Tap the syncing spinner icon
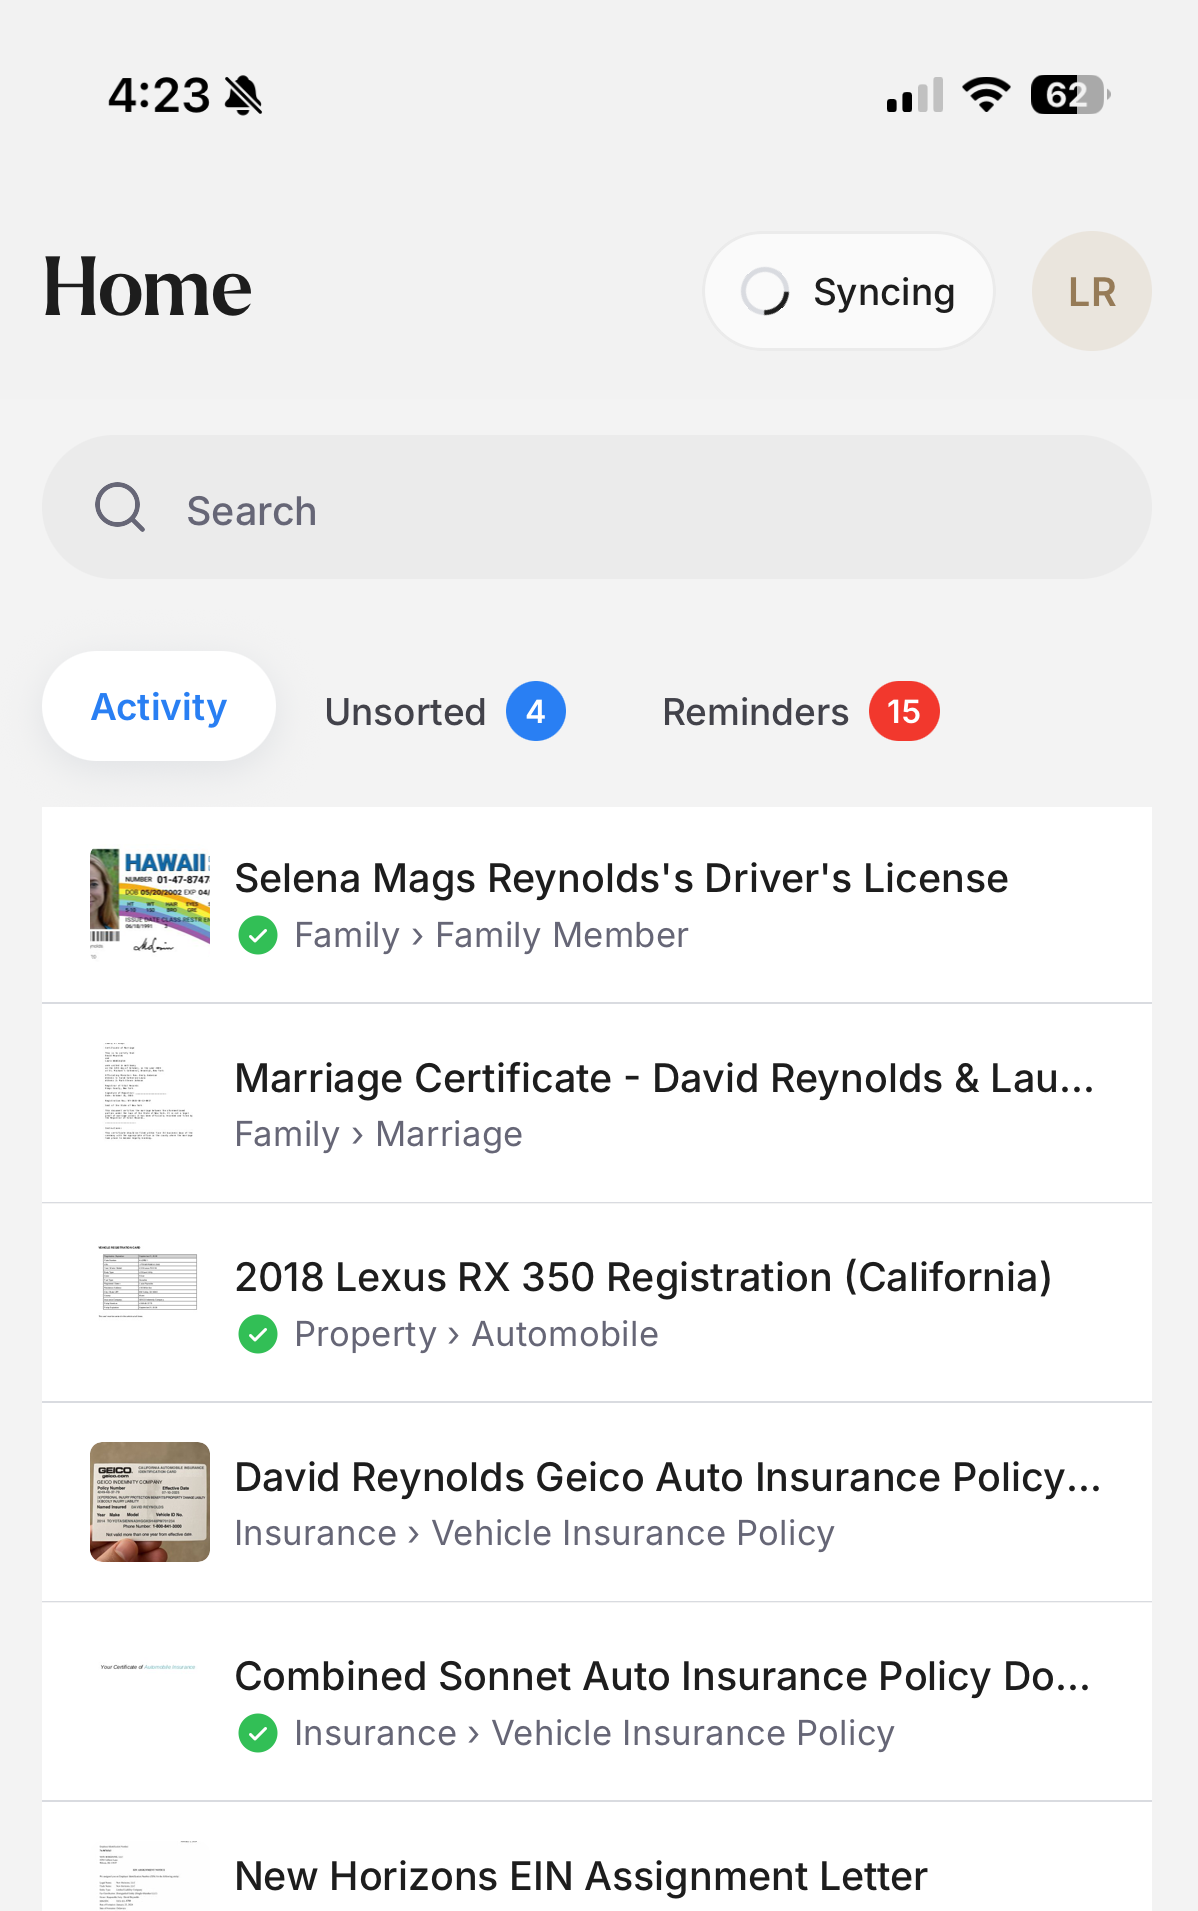Screen dimensions: 1198x1911 point(765,292)
